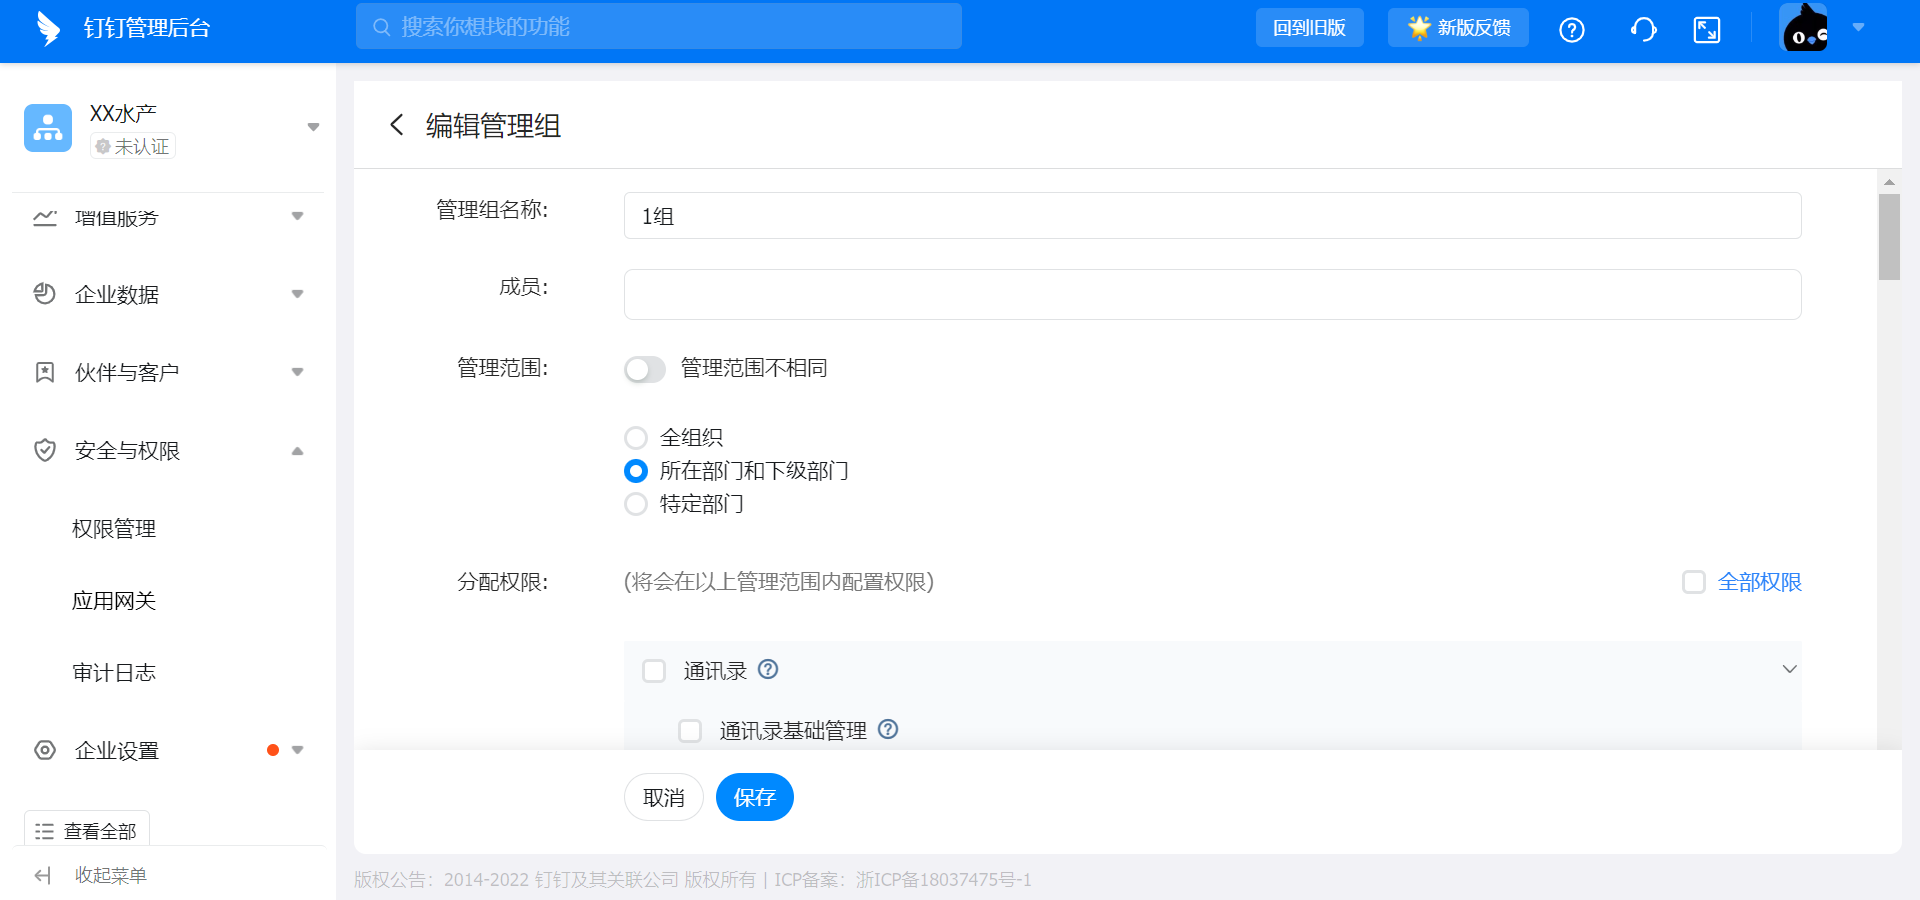Select the 特定部门 radio option
The width and height of the screenshot is (1920, 900).
point(636,504)
